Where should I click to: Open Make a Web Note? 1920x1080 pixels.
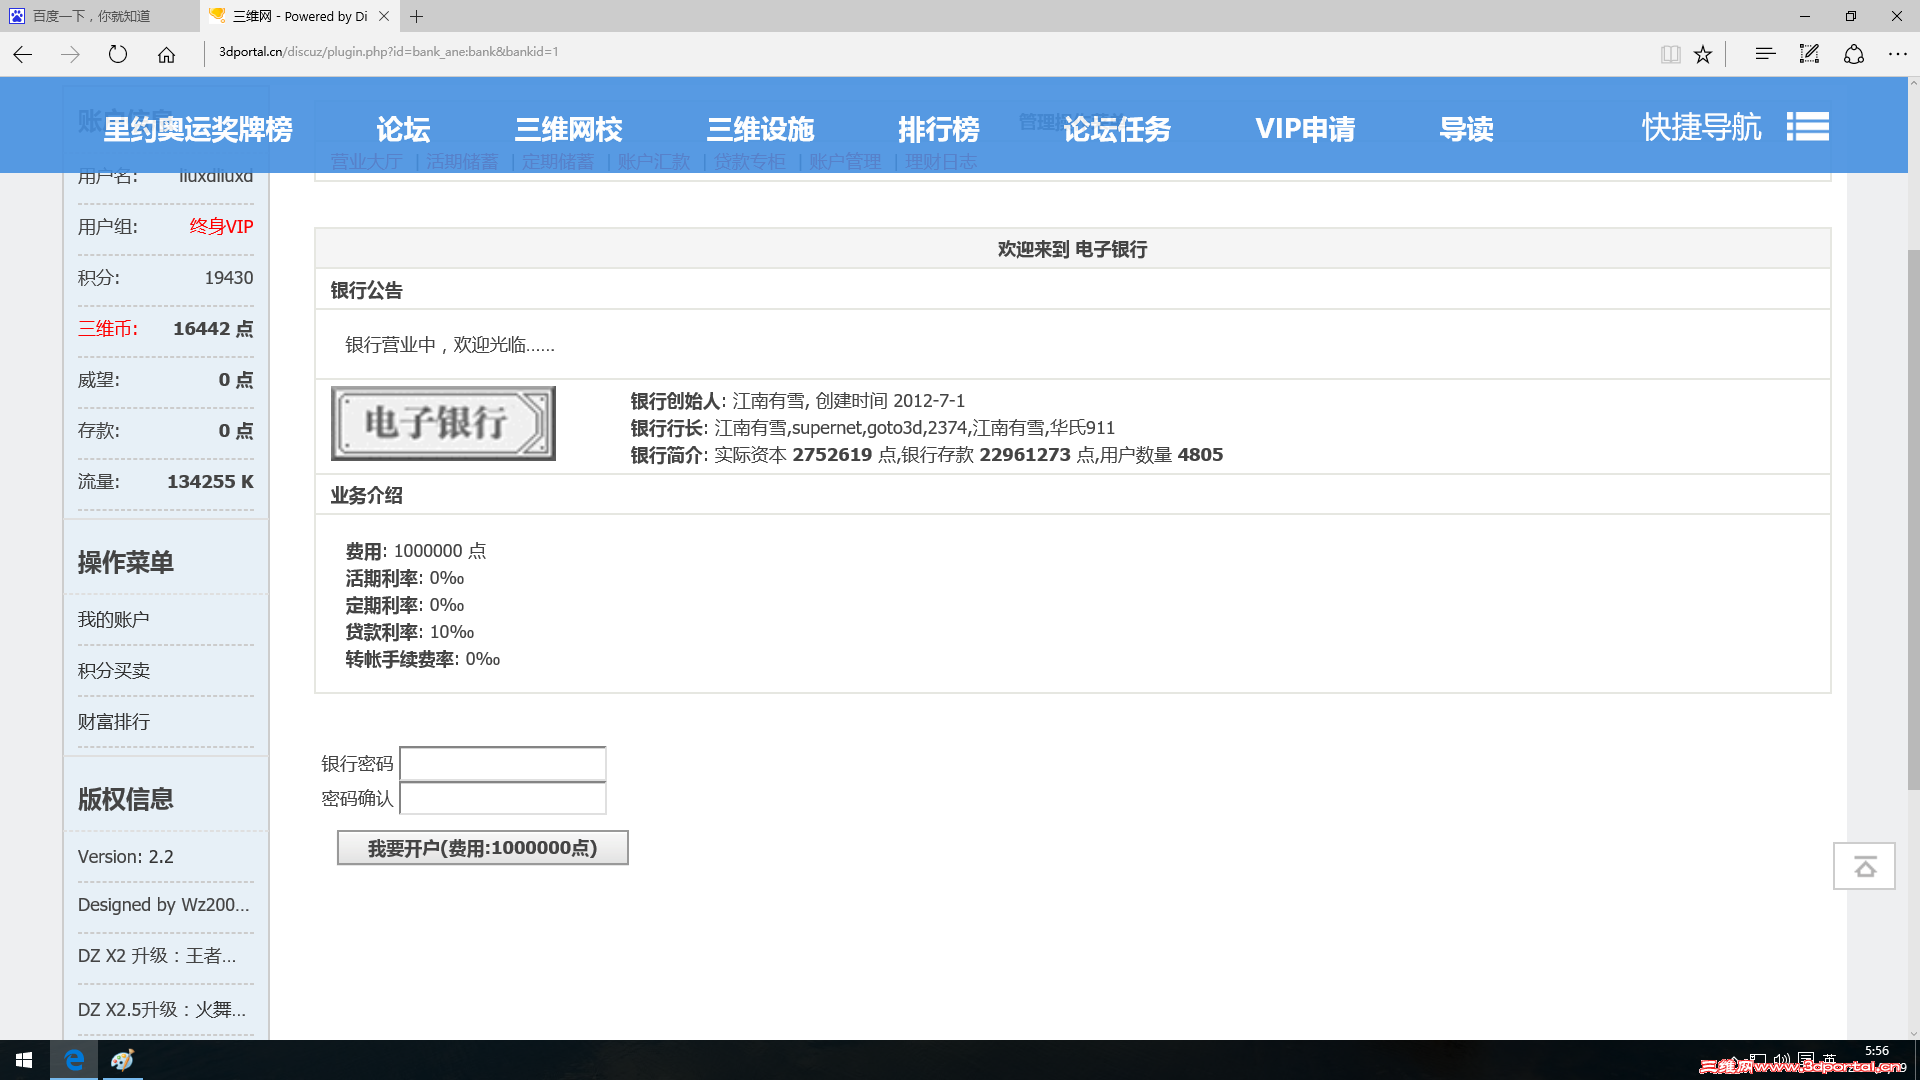(1809, 54)
